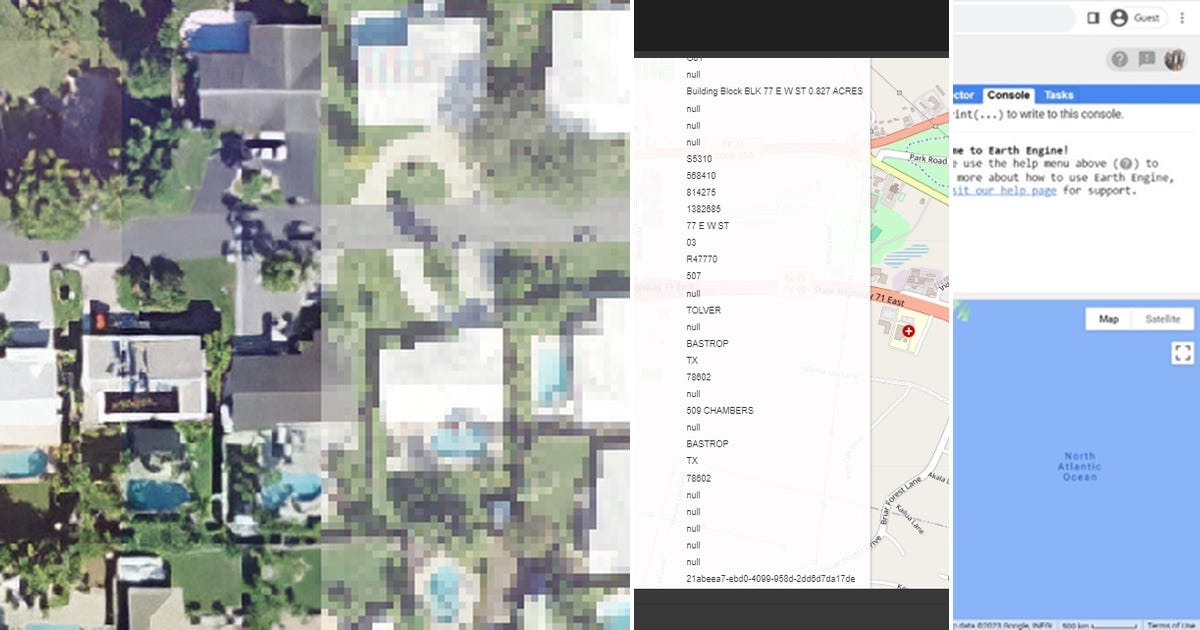This screenshot has width=1200, height=630.
Task: Open the feedback icon in Earth Engine
Action: pyautogui.click(x=1147, y=59)
